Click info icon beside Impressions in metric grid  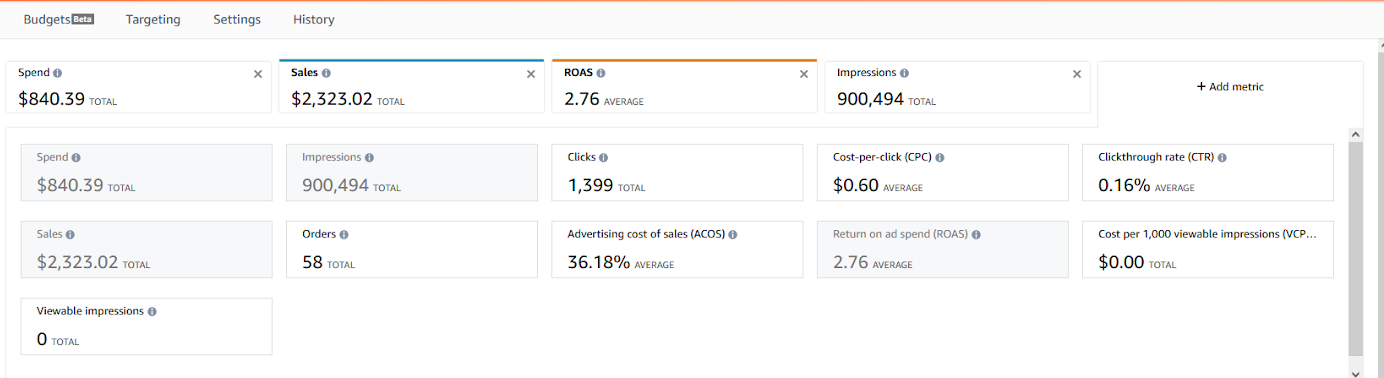click(x=369, y=158)
